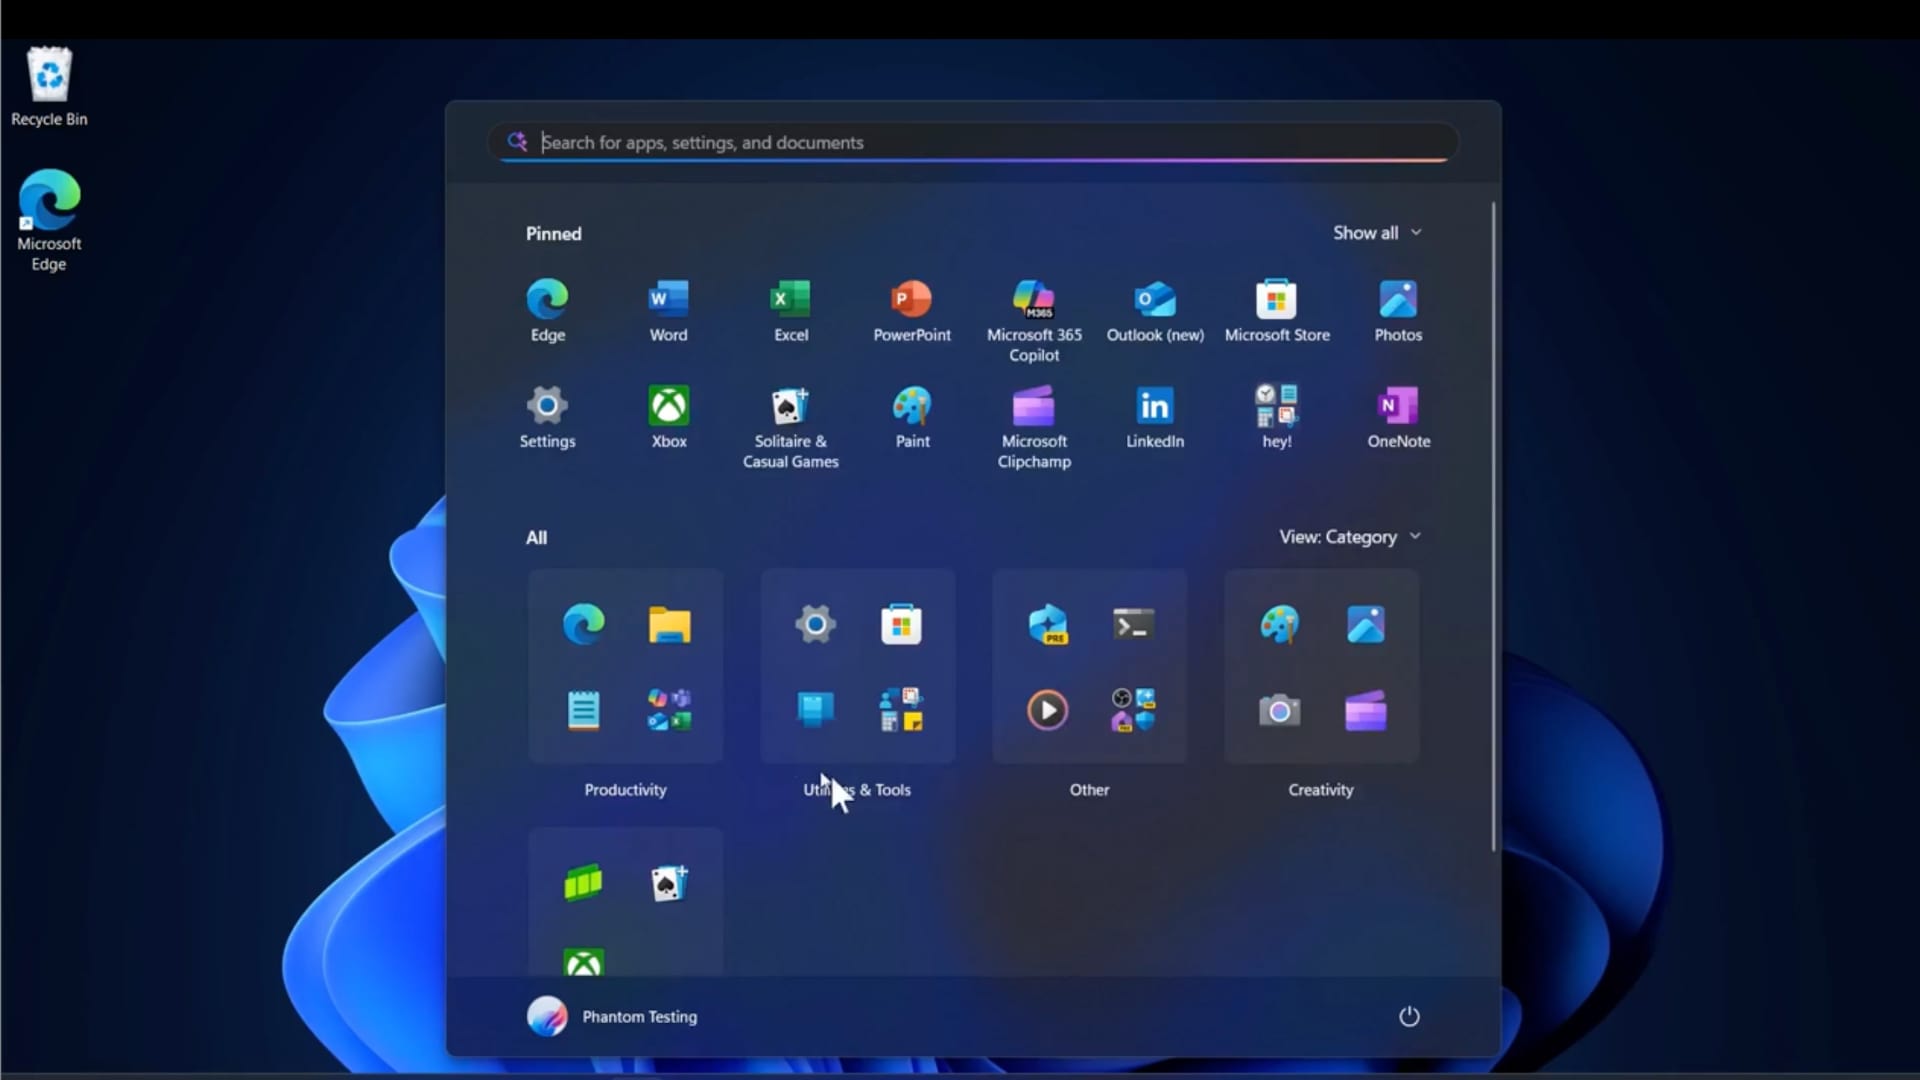Click the Productivity category label

[x=625, y=790]
